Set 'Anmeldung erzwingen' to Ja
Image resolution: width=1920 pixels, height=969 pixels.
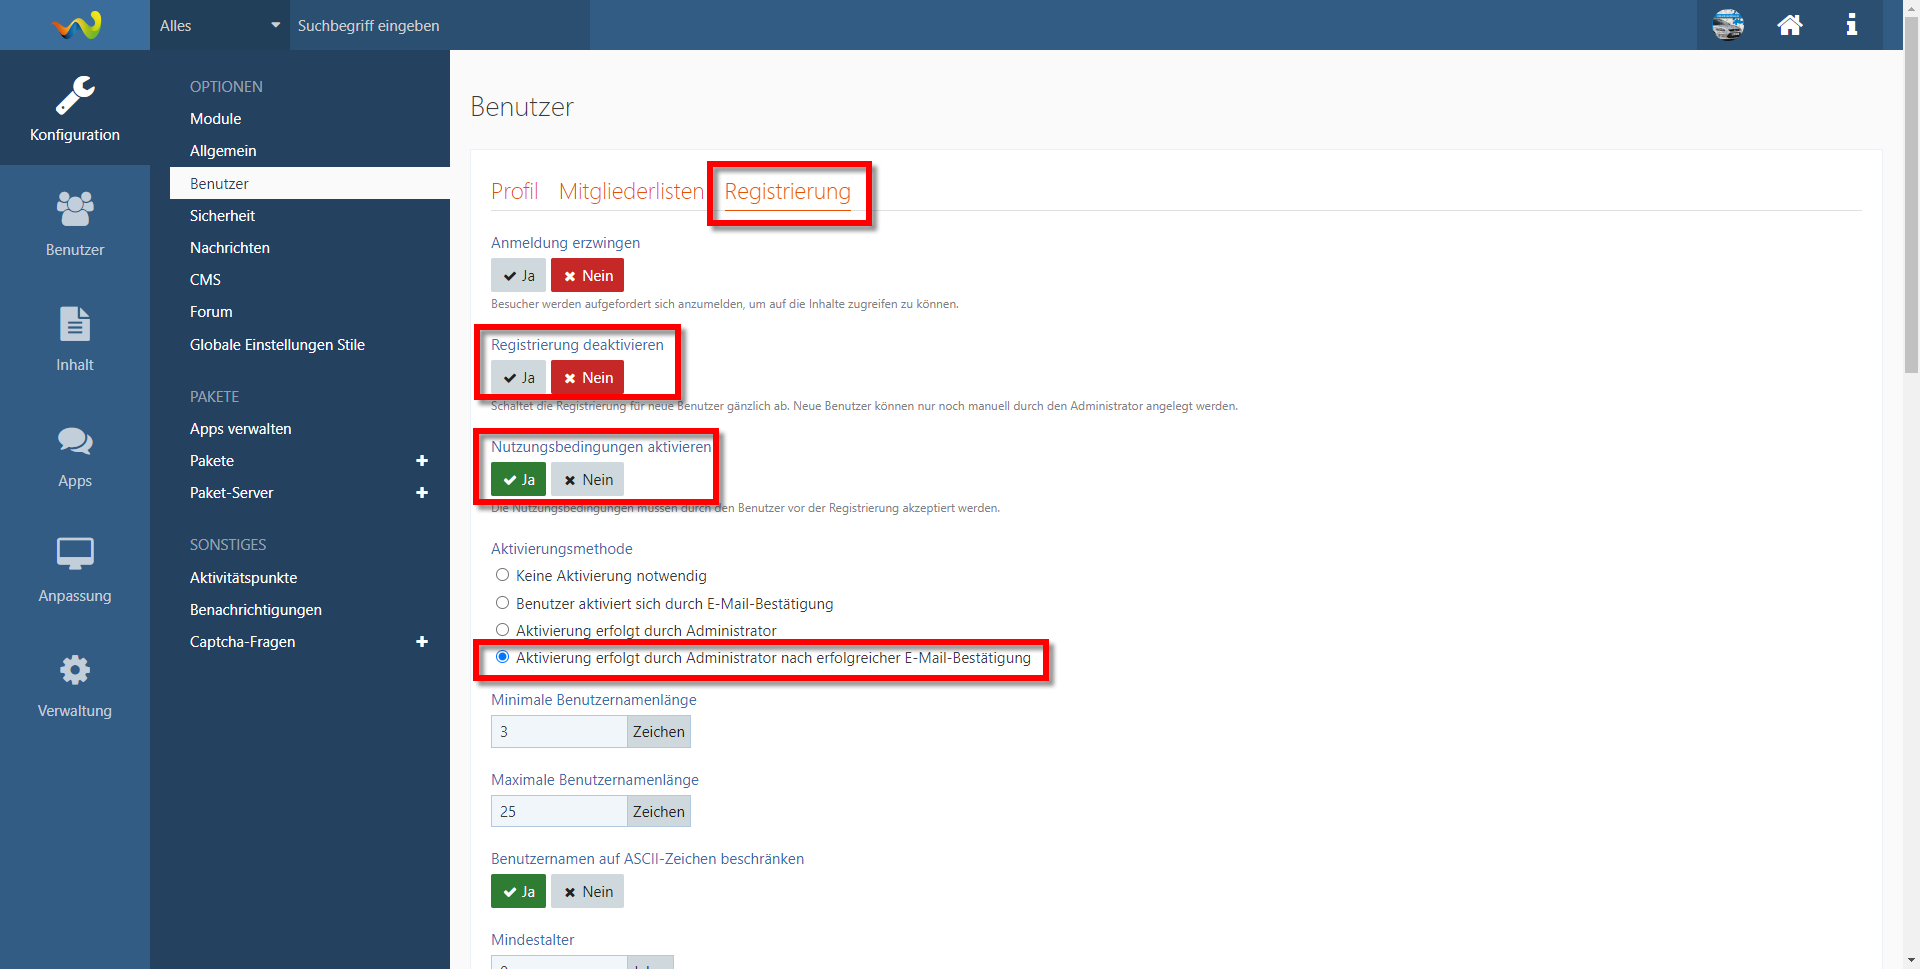click(518, 276)
